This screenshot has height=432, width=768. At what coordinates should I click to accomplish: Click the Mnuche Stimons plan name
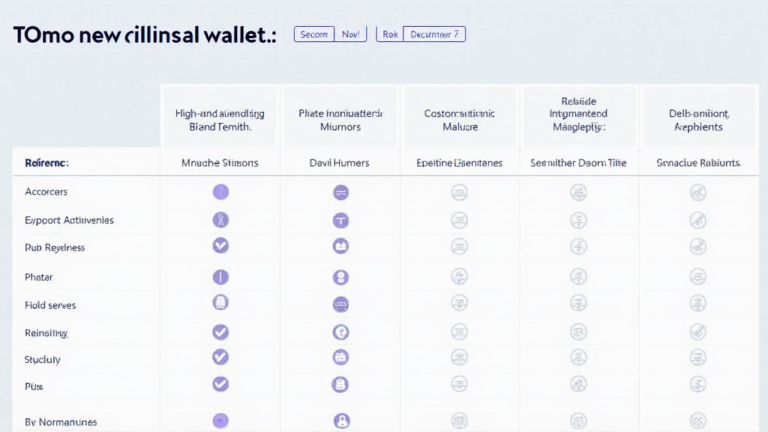click(x=220, y=162)
